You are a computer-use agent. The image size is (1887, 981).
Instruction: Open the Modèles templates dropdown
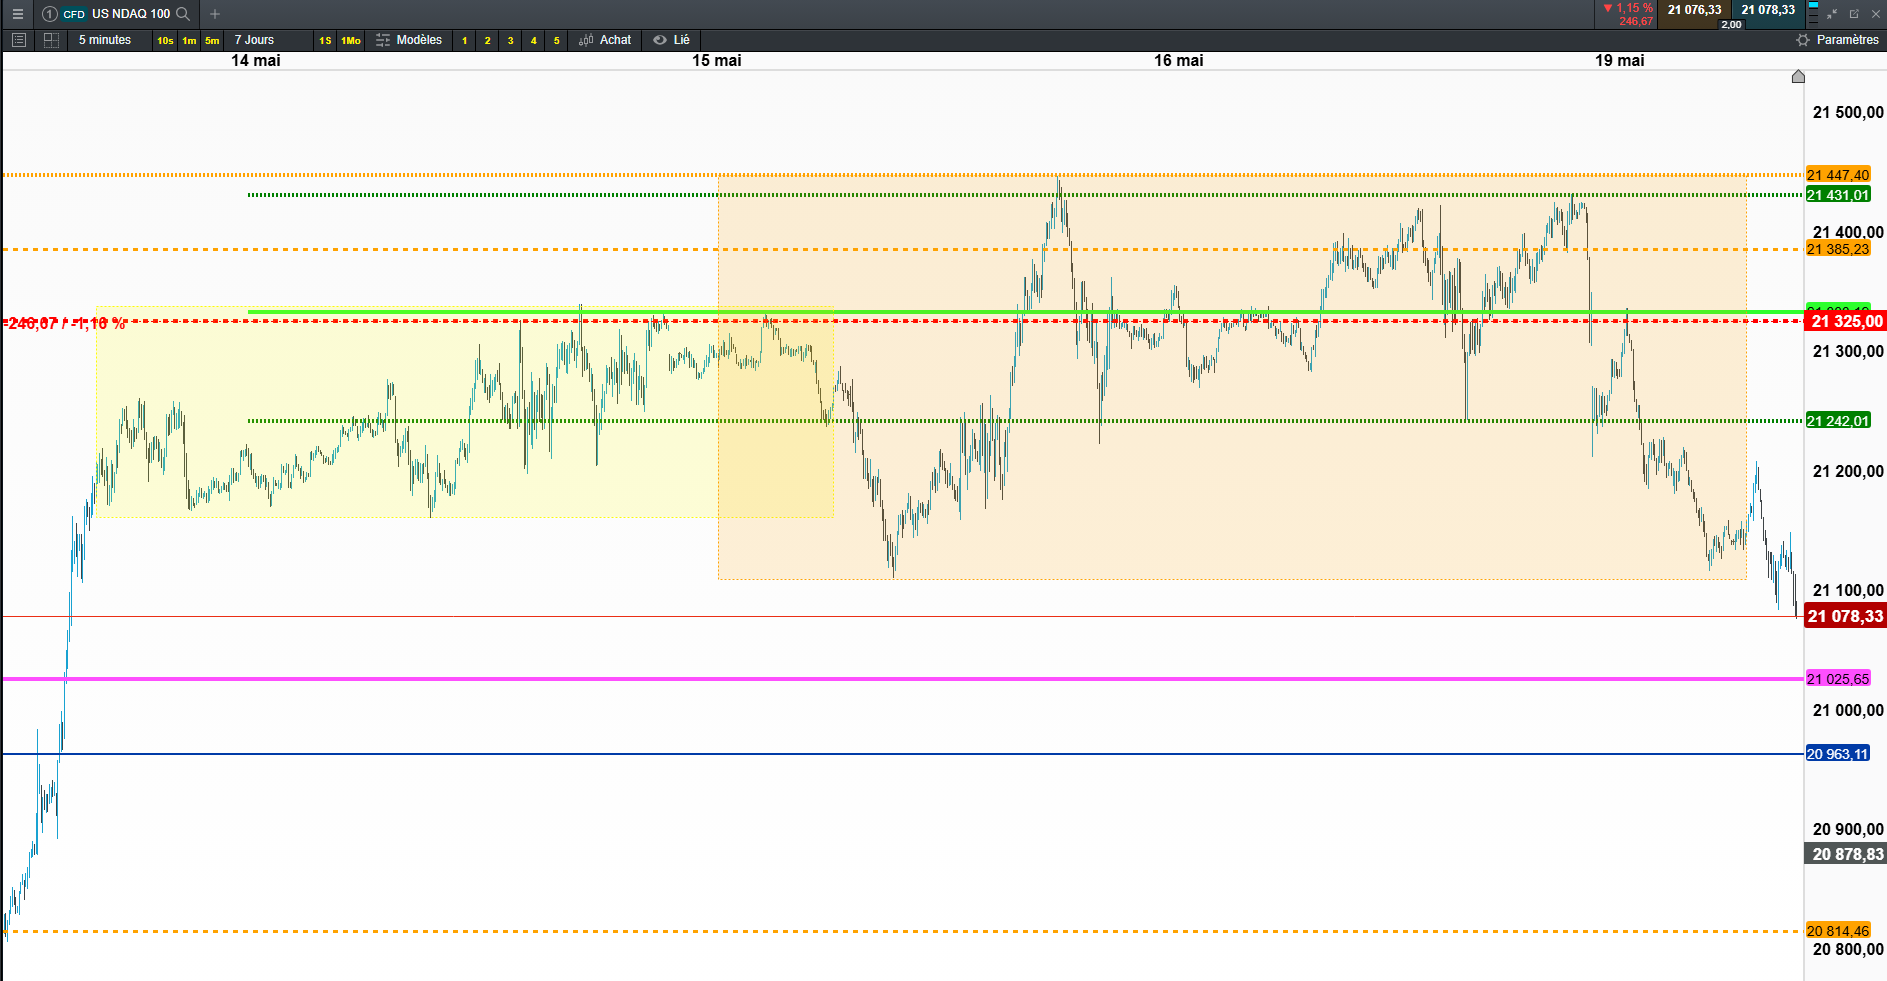(409, 40)
